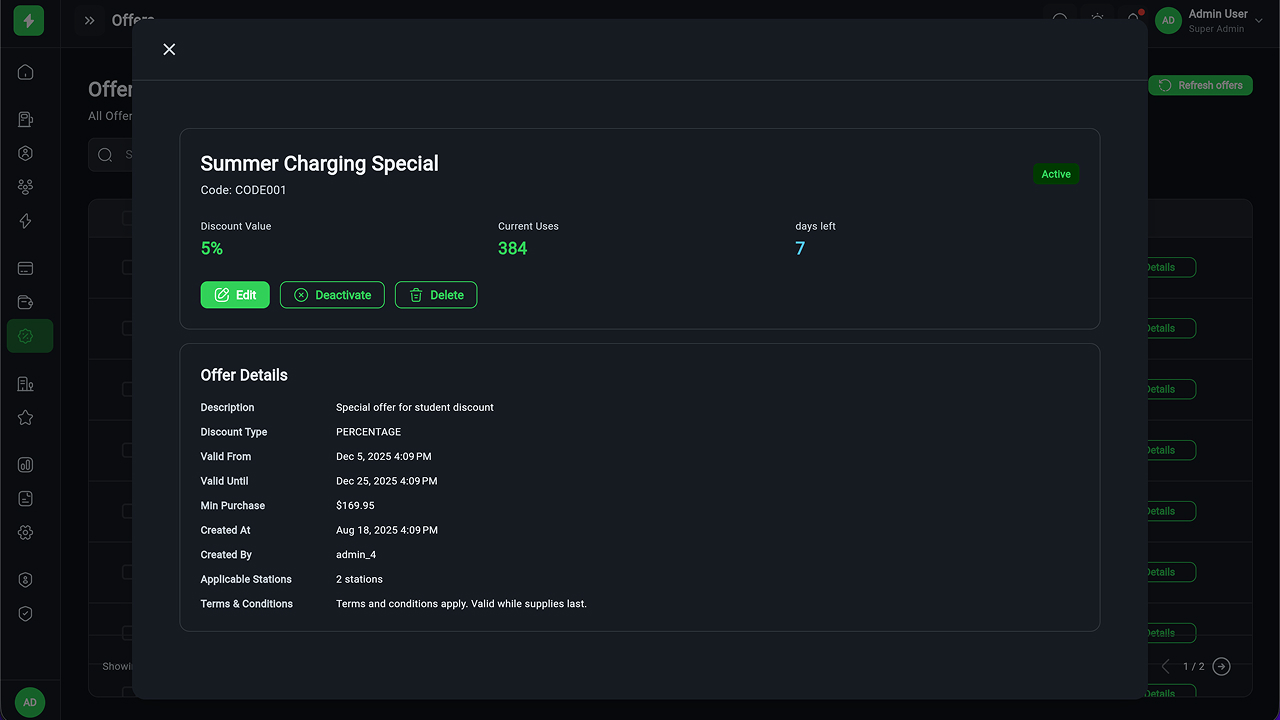
Task: Open the settings gear in the sidebar
Action: (x=26, y=533)
